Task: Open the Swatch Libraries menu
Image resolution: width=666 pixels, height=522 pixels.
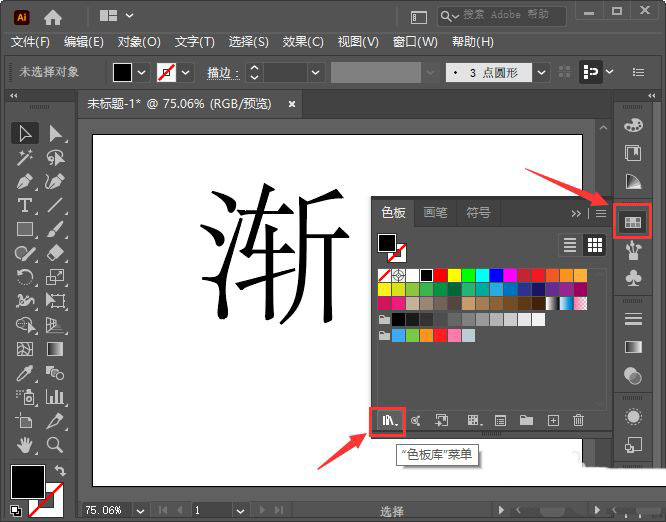Action: (x=387, y=421)
